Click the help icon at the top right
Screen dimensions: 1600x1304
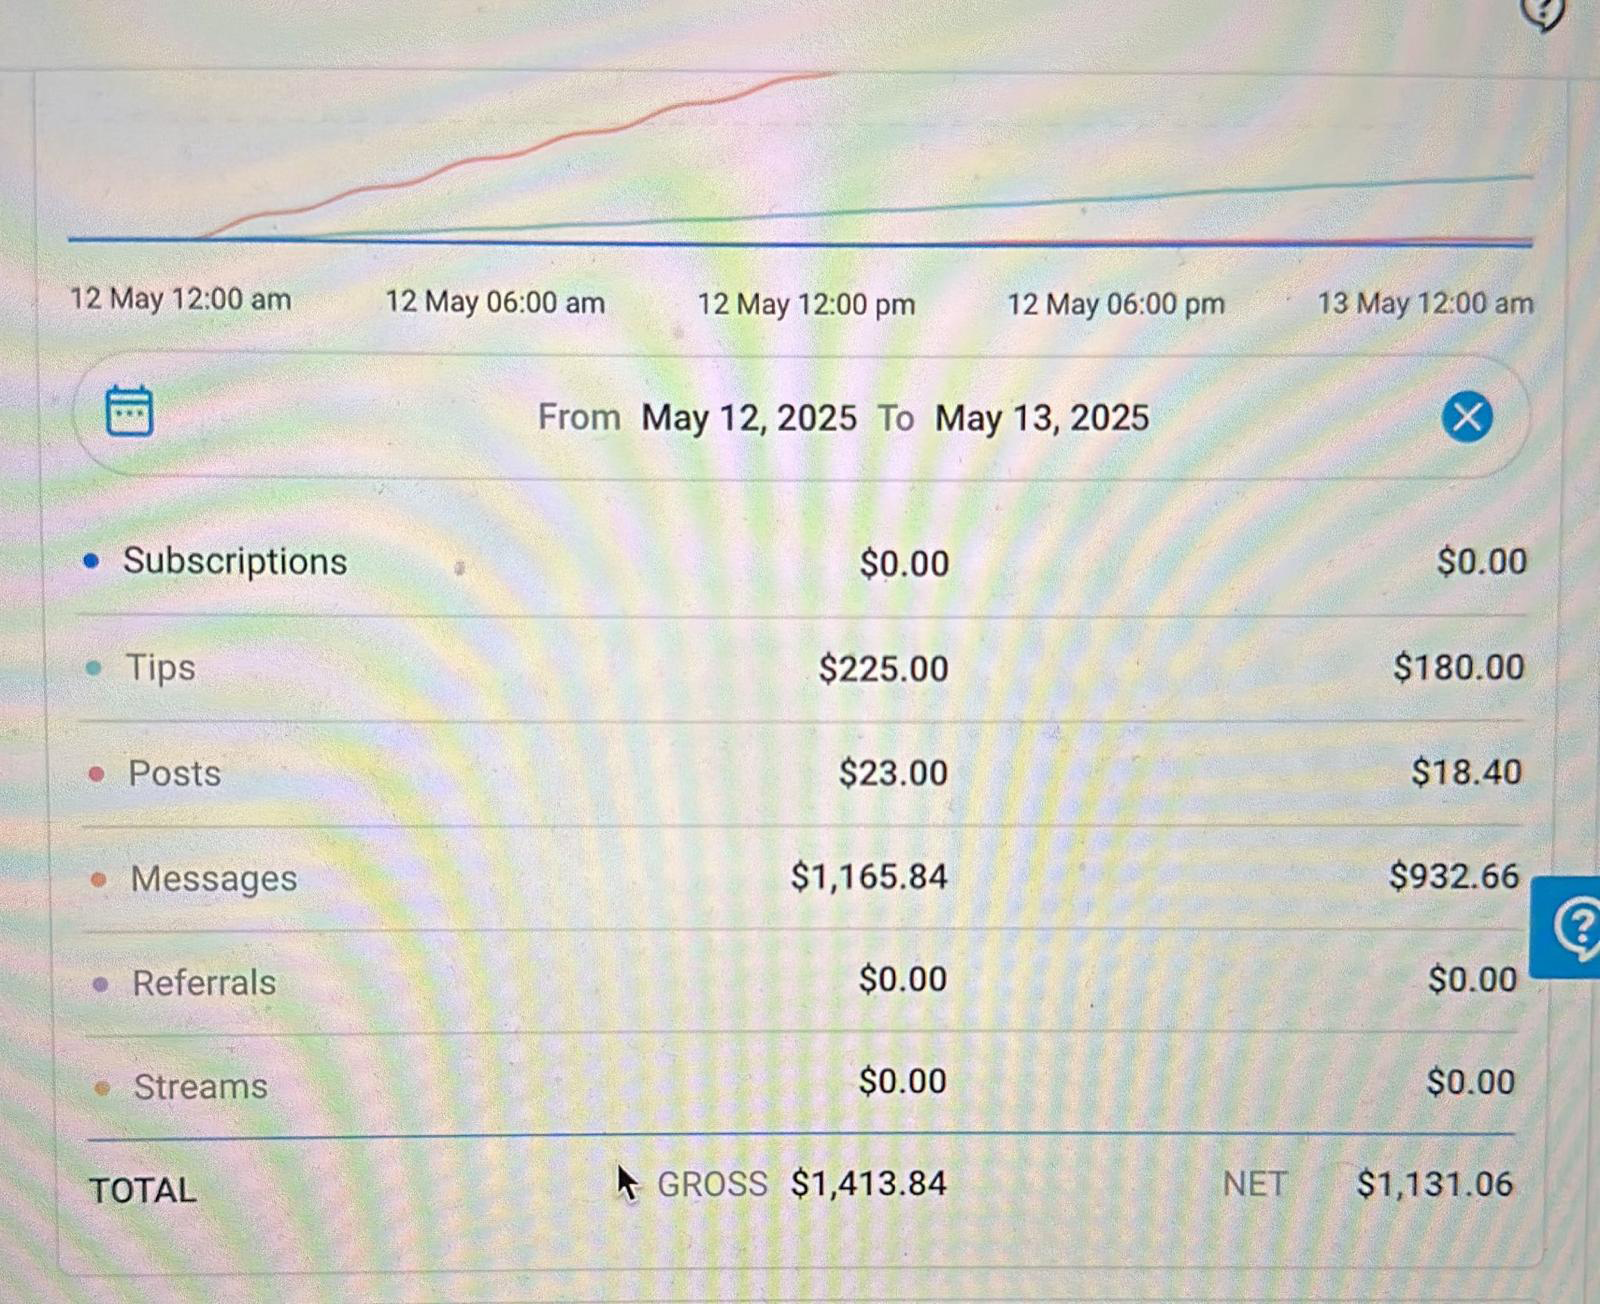click(1541, 12)
